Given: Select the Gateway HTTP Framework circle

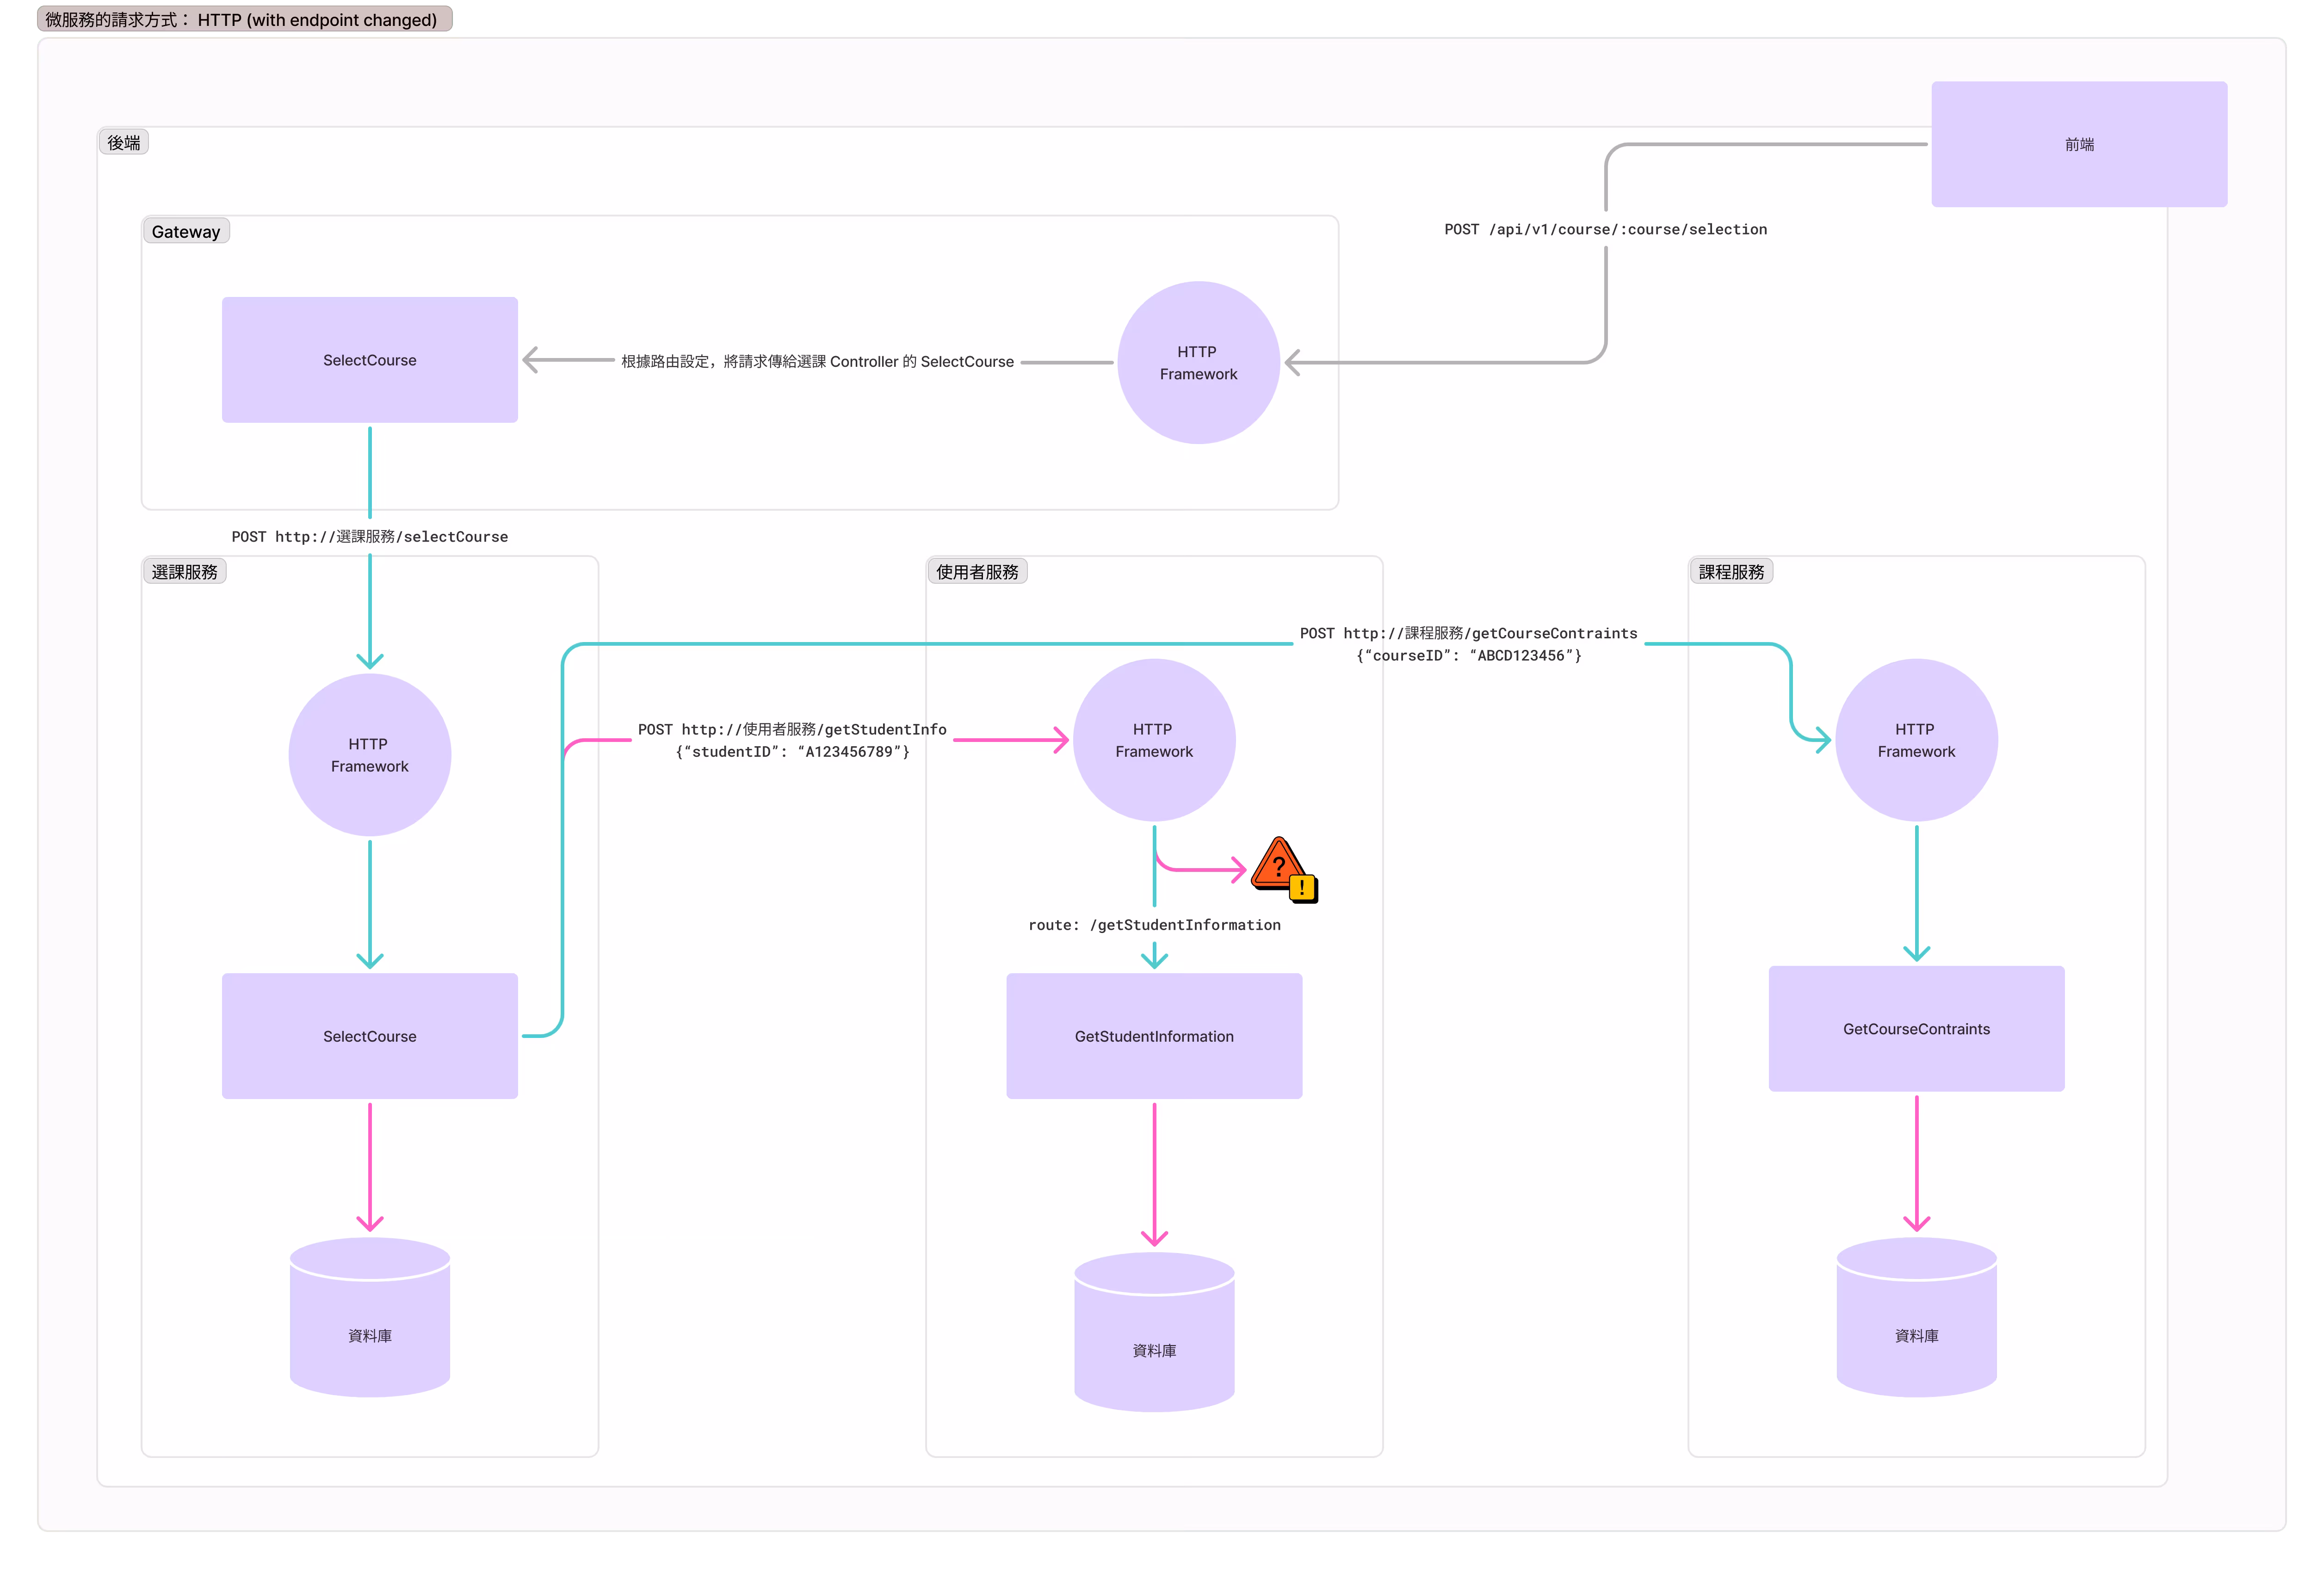Looking at the screenshot, I should click(1198, 362).
